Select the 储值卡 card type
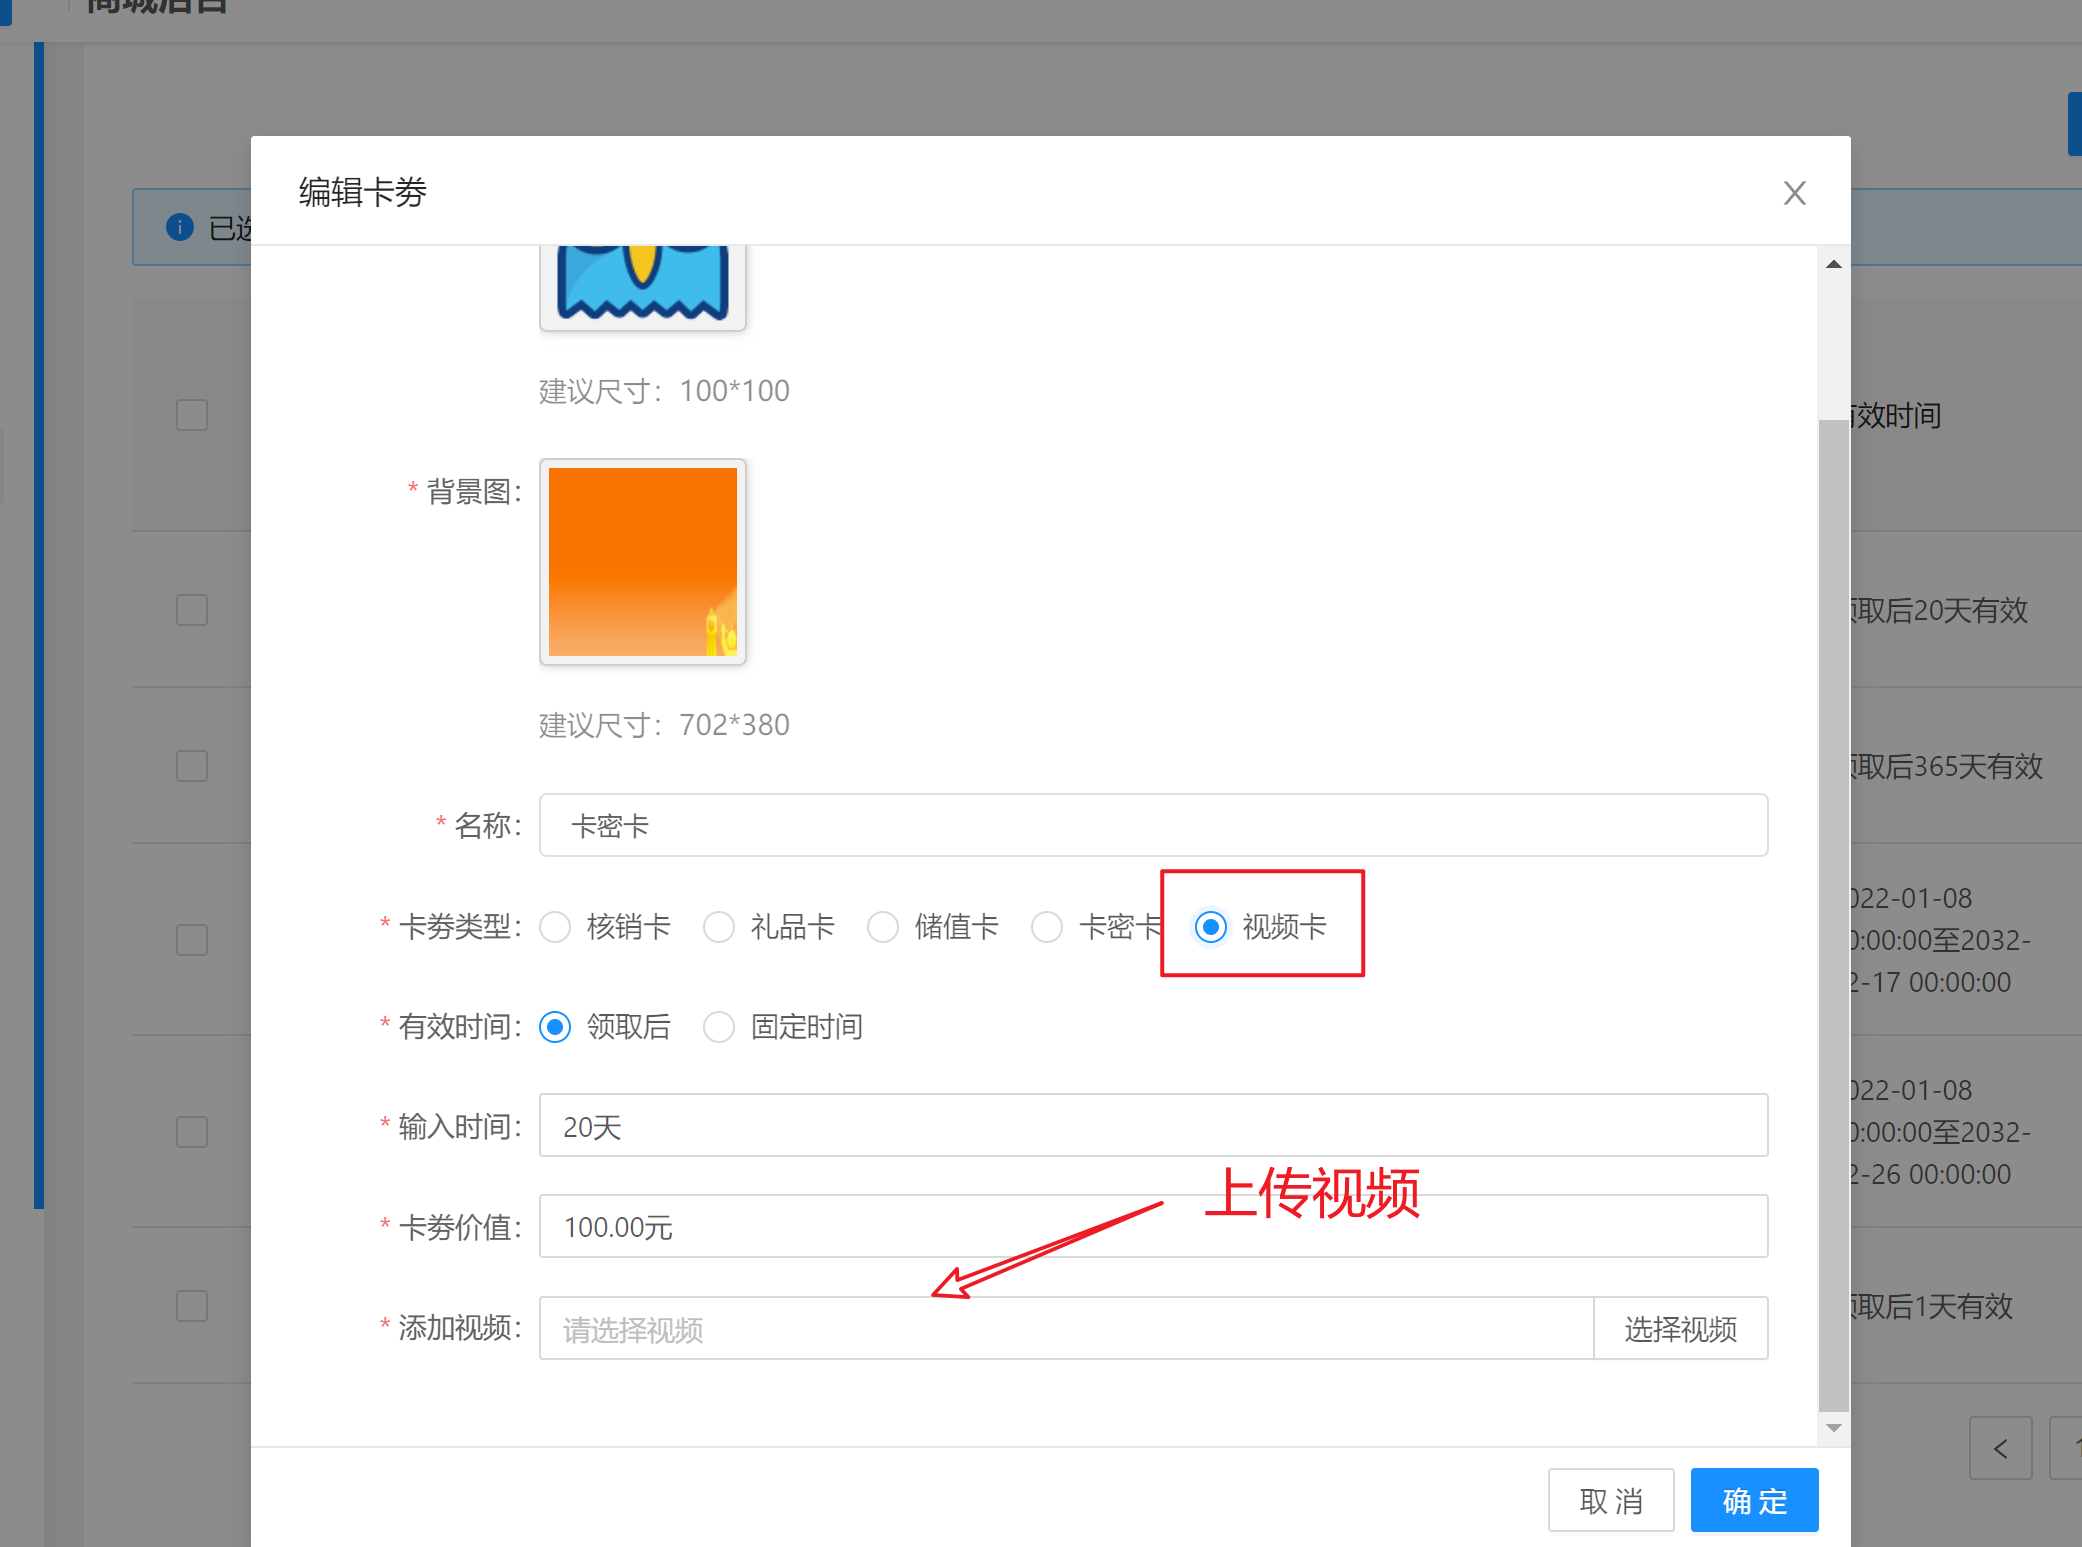Screen dimensions: 2082x1547 (883, 927)
